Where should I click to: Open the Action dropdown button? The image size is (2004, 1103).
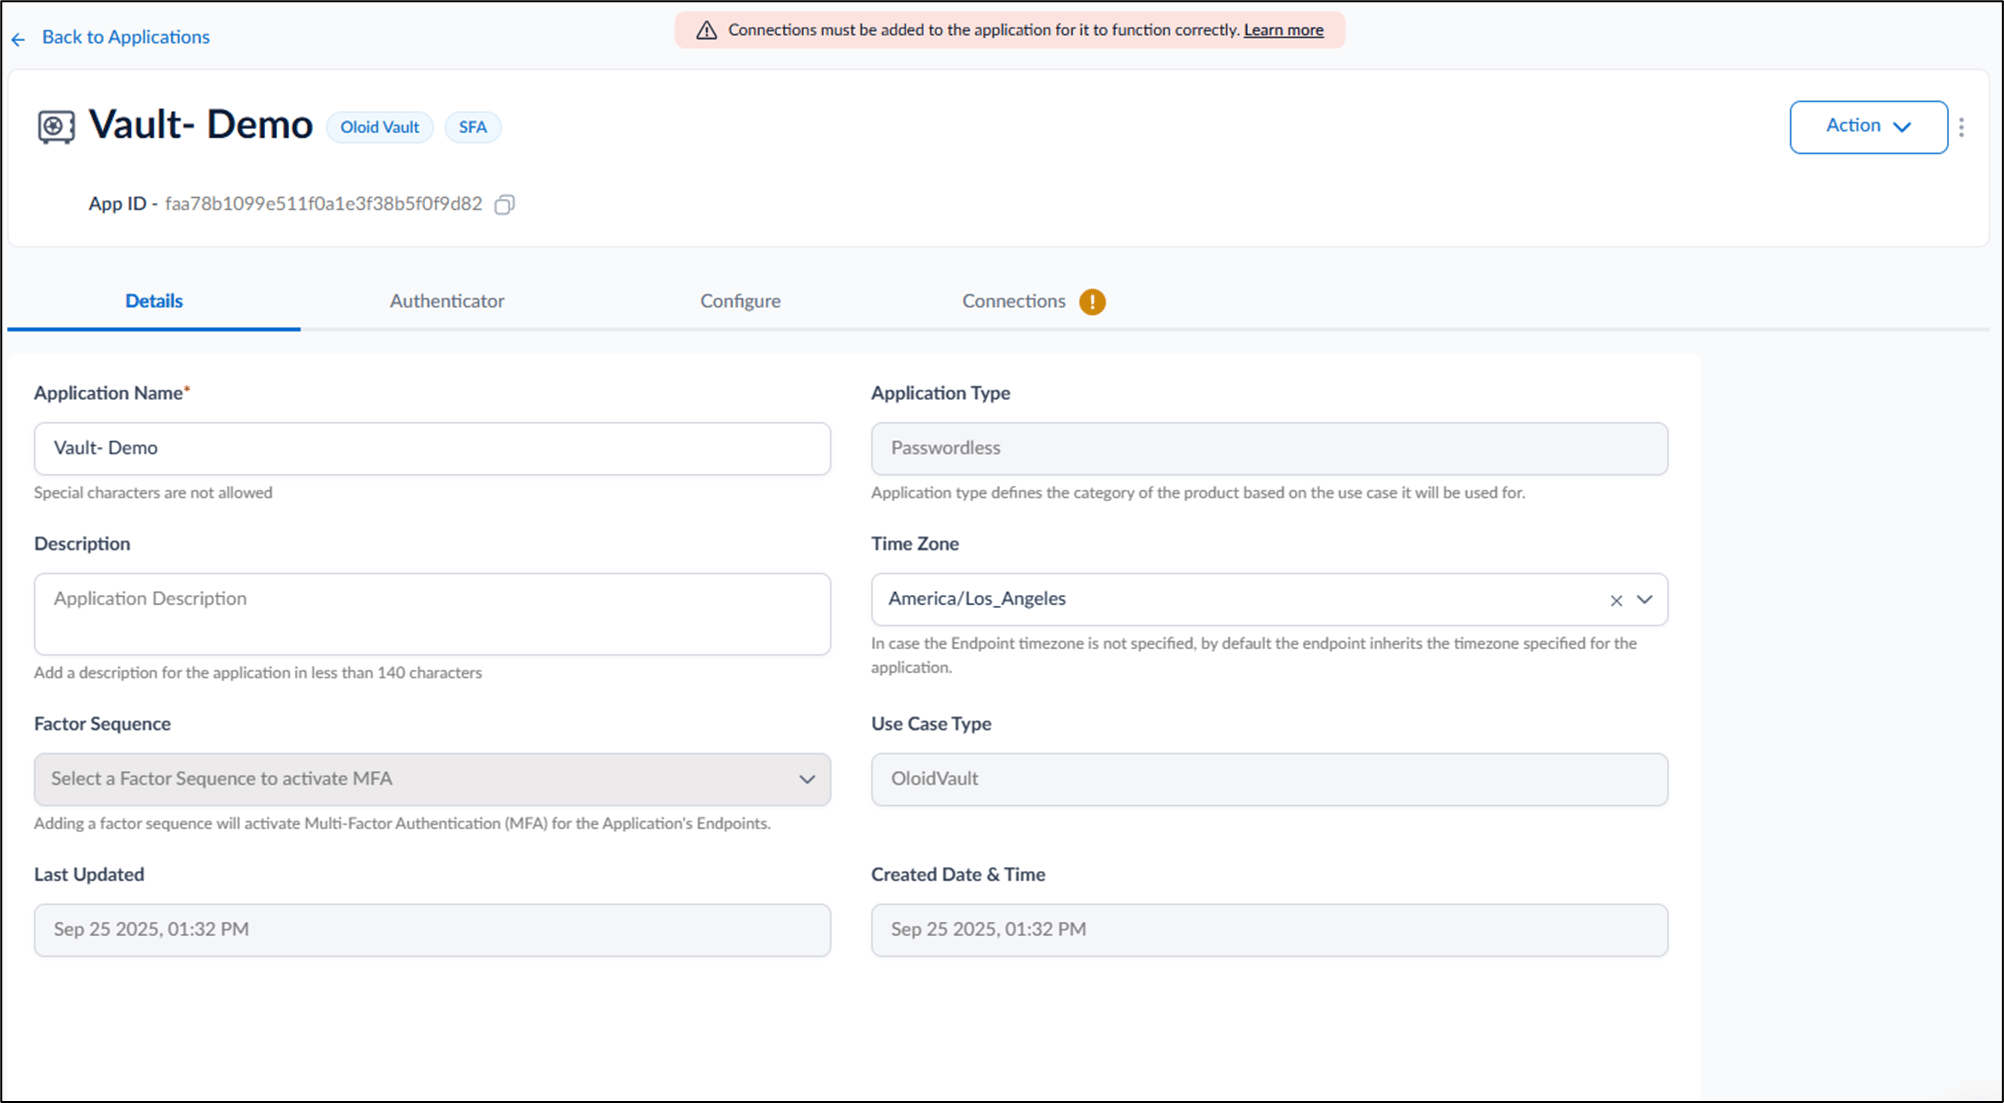click(x=1868, y=127)
